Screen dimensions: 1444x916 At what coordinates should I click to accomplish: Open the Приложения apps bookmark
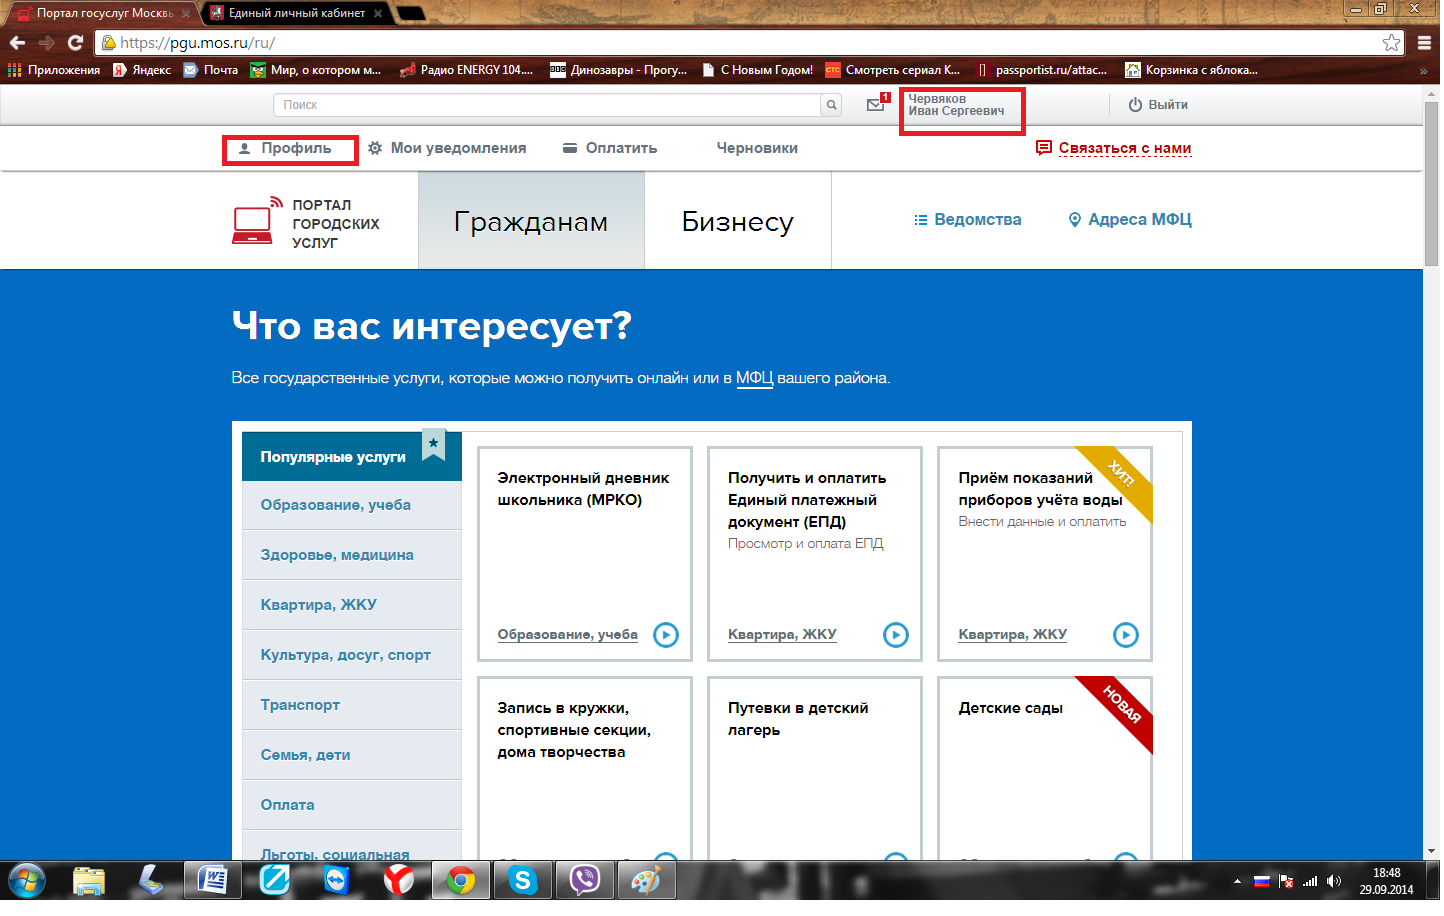[54, 70]
